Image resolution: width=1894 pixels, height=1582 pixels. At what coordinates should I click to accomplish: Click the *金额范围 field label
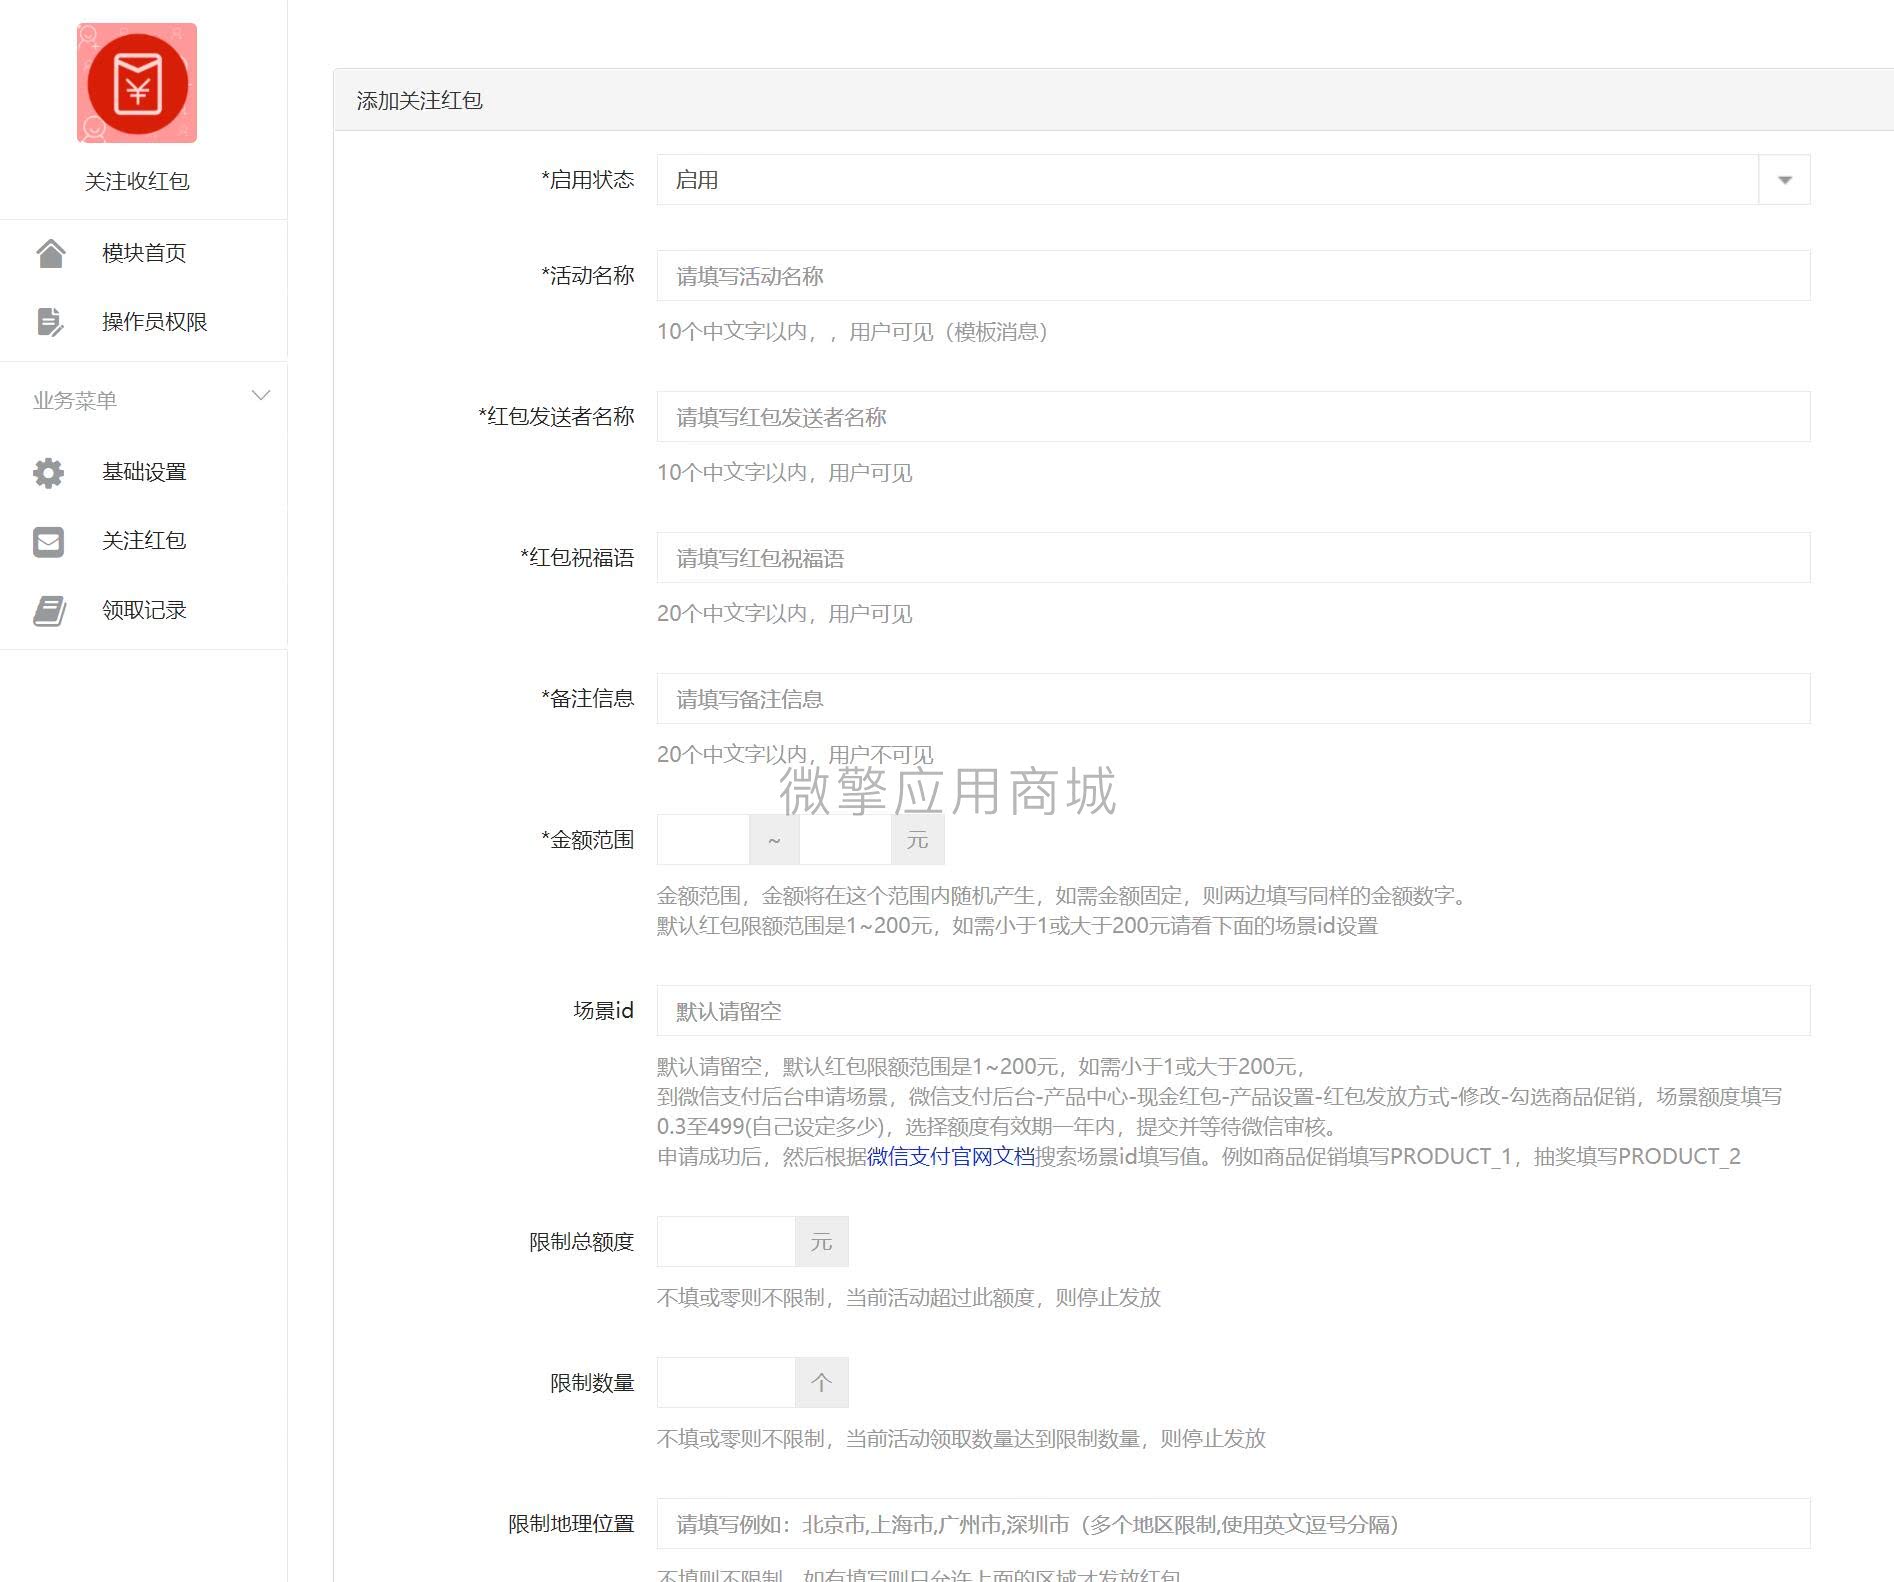click(588, 840)
